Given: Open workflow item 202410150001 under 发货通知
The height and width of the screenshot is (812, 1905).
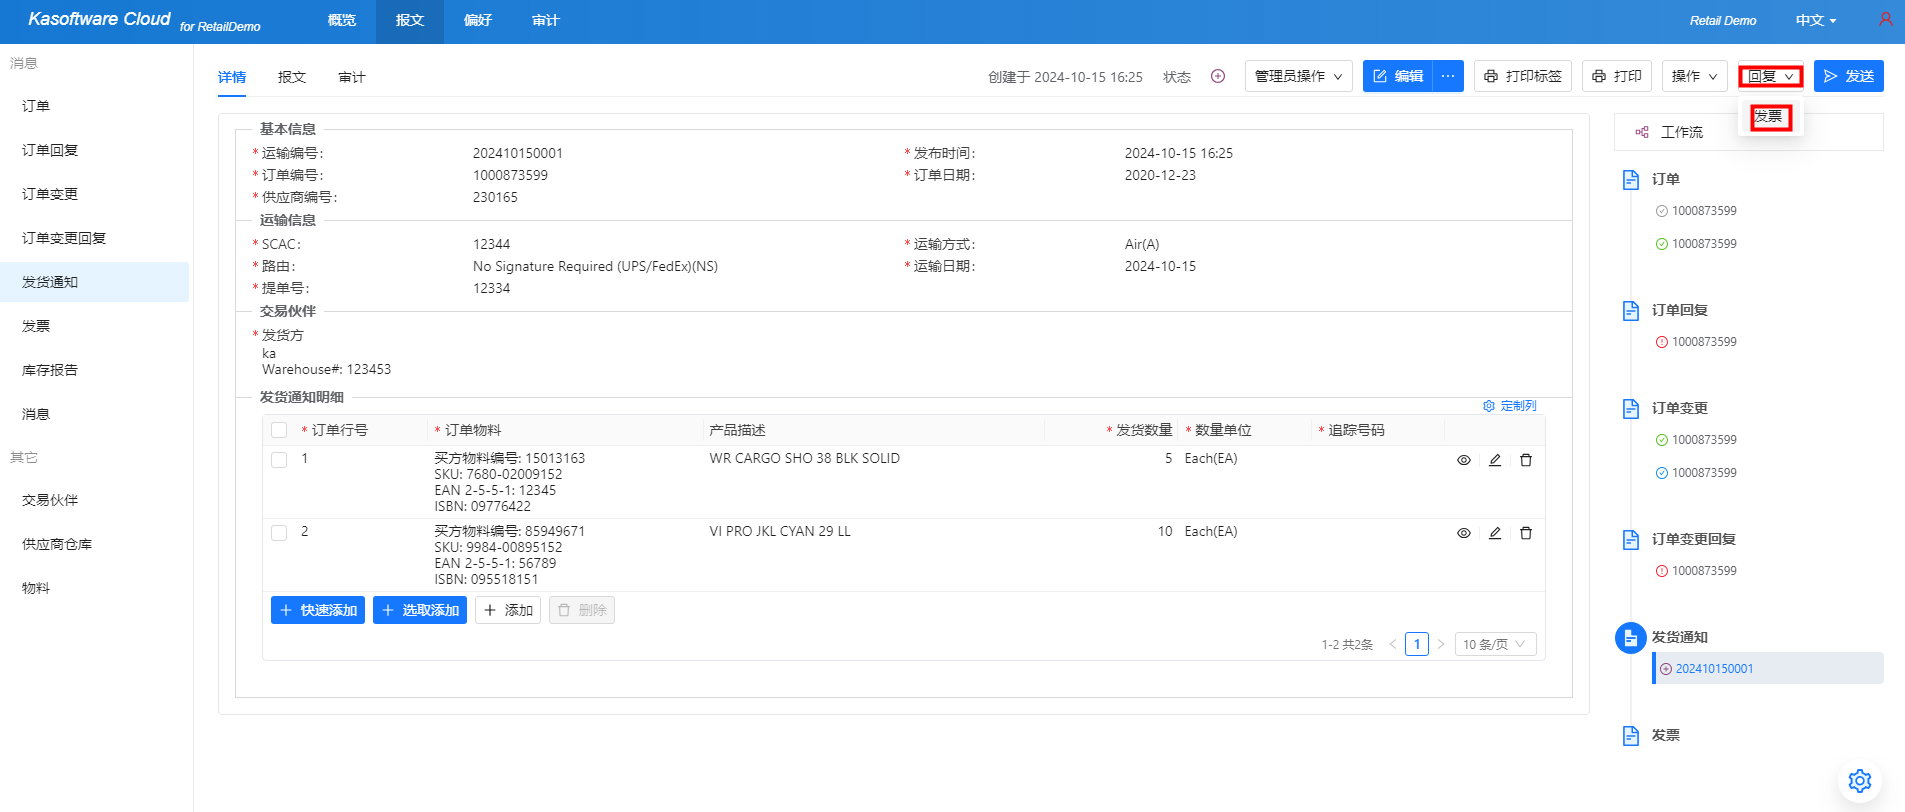Looking at the screenshot, I should click(x=1714, y=669).
